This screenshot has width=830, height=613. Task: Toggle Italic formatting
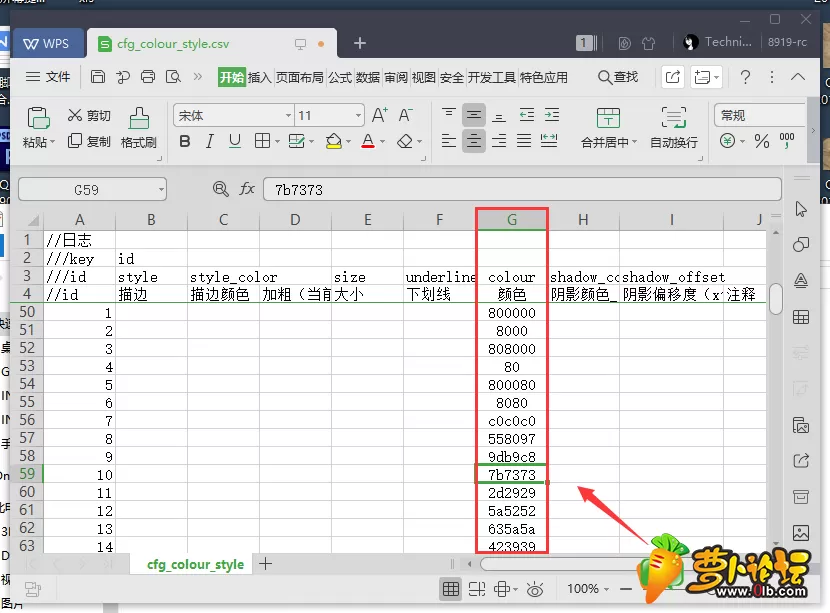tap(210, 141)
